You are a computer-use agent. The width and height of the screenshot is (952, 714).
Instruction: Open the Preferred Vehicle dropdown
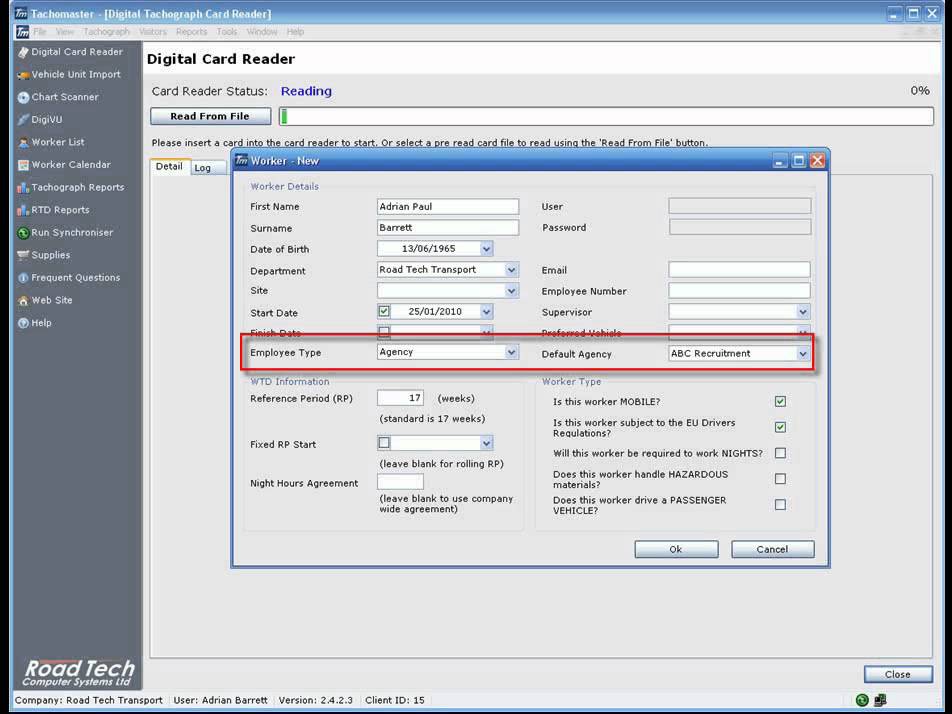coord(803,333)
